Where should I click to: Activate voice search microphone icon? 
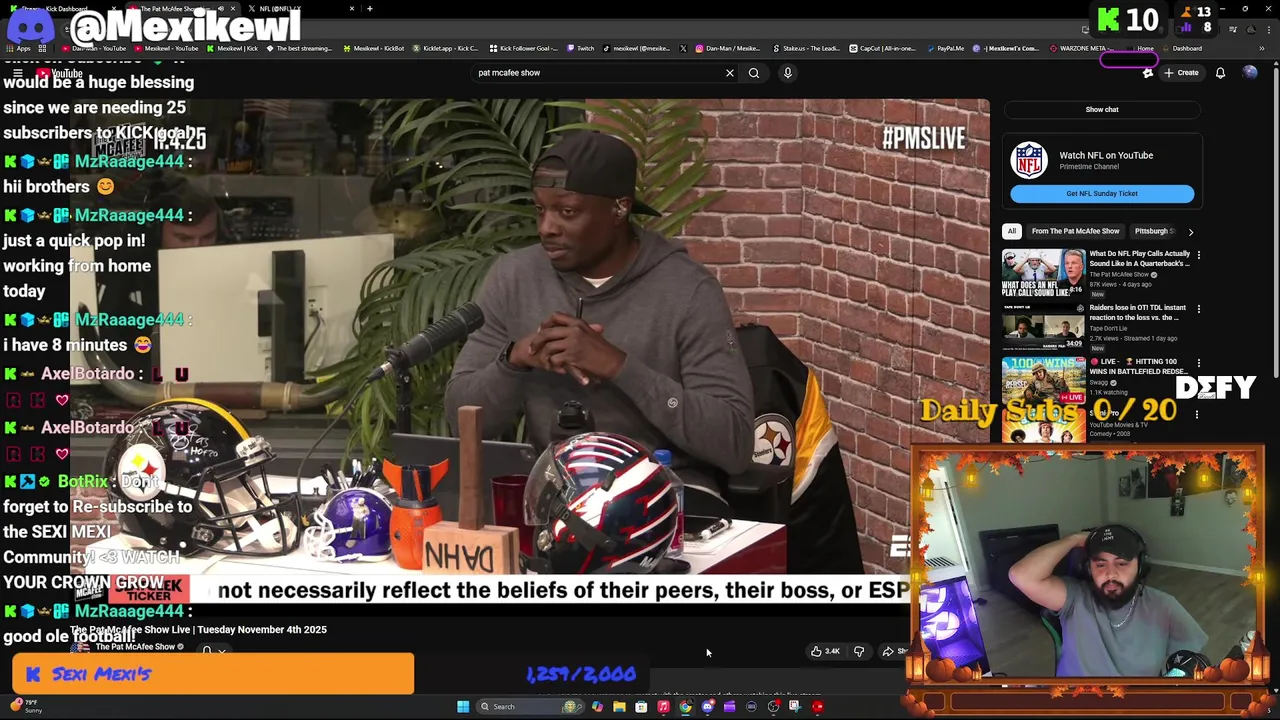tap(788, 73)
